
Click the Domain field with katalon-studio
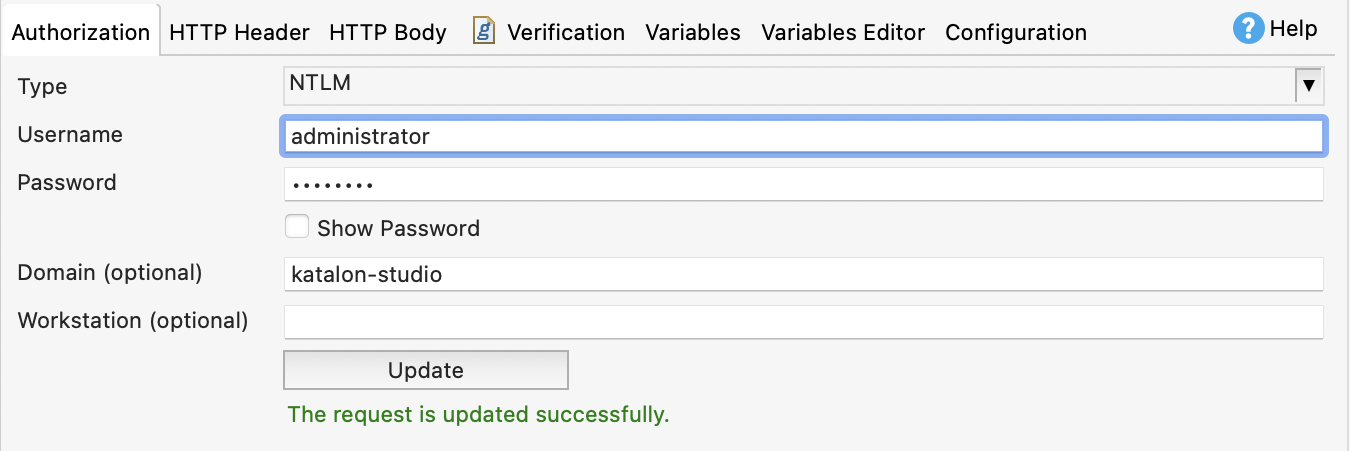coord(804,273)
